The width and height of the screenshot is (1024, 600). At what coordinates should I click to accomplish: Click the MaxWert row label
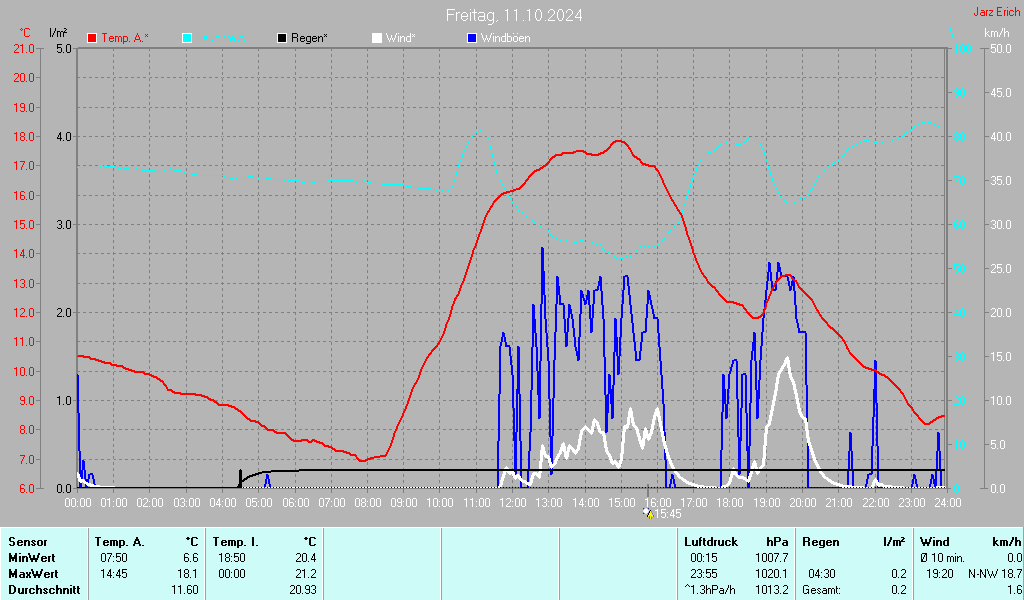click(33, 574)
